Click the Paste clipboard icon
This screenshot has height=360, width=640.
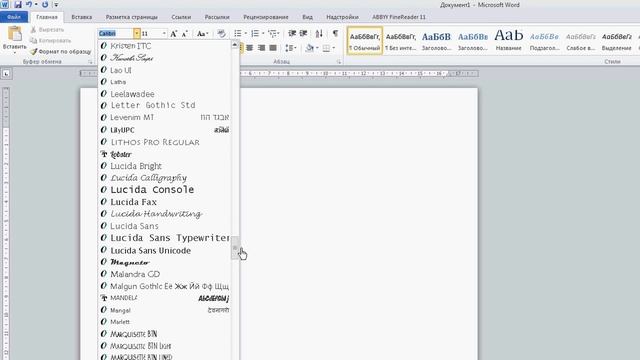pos(15,34)
